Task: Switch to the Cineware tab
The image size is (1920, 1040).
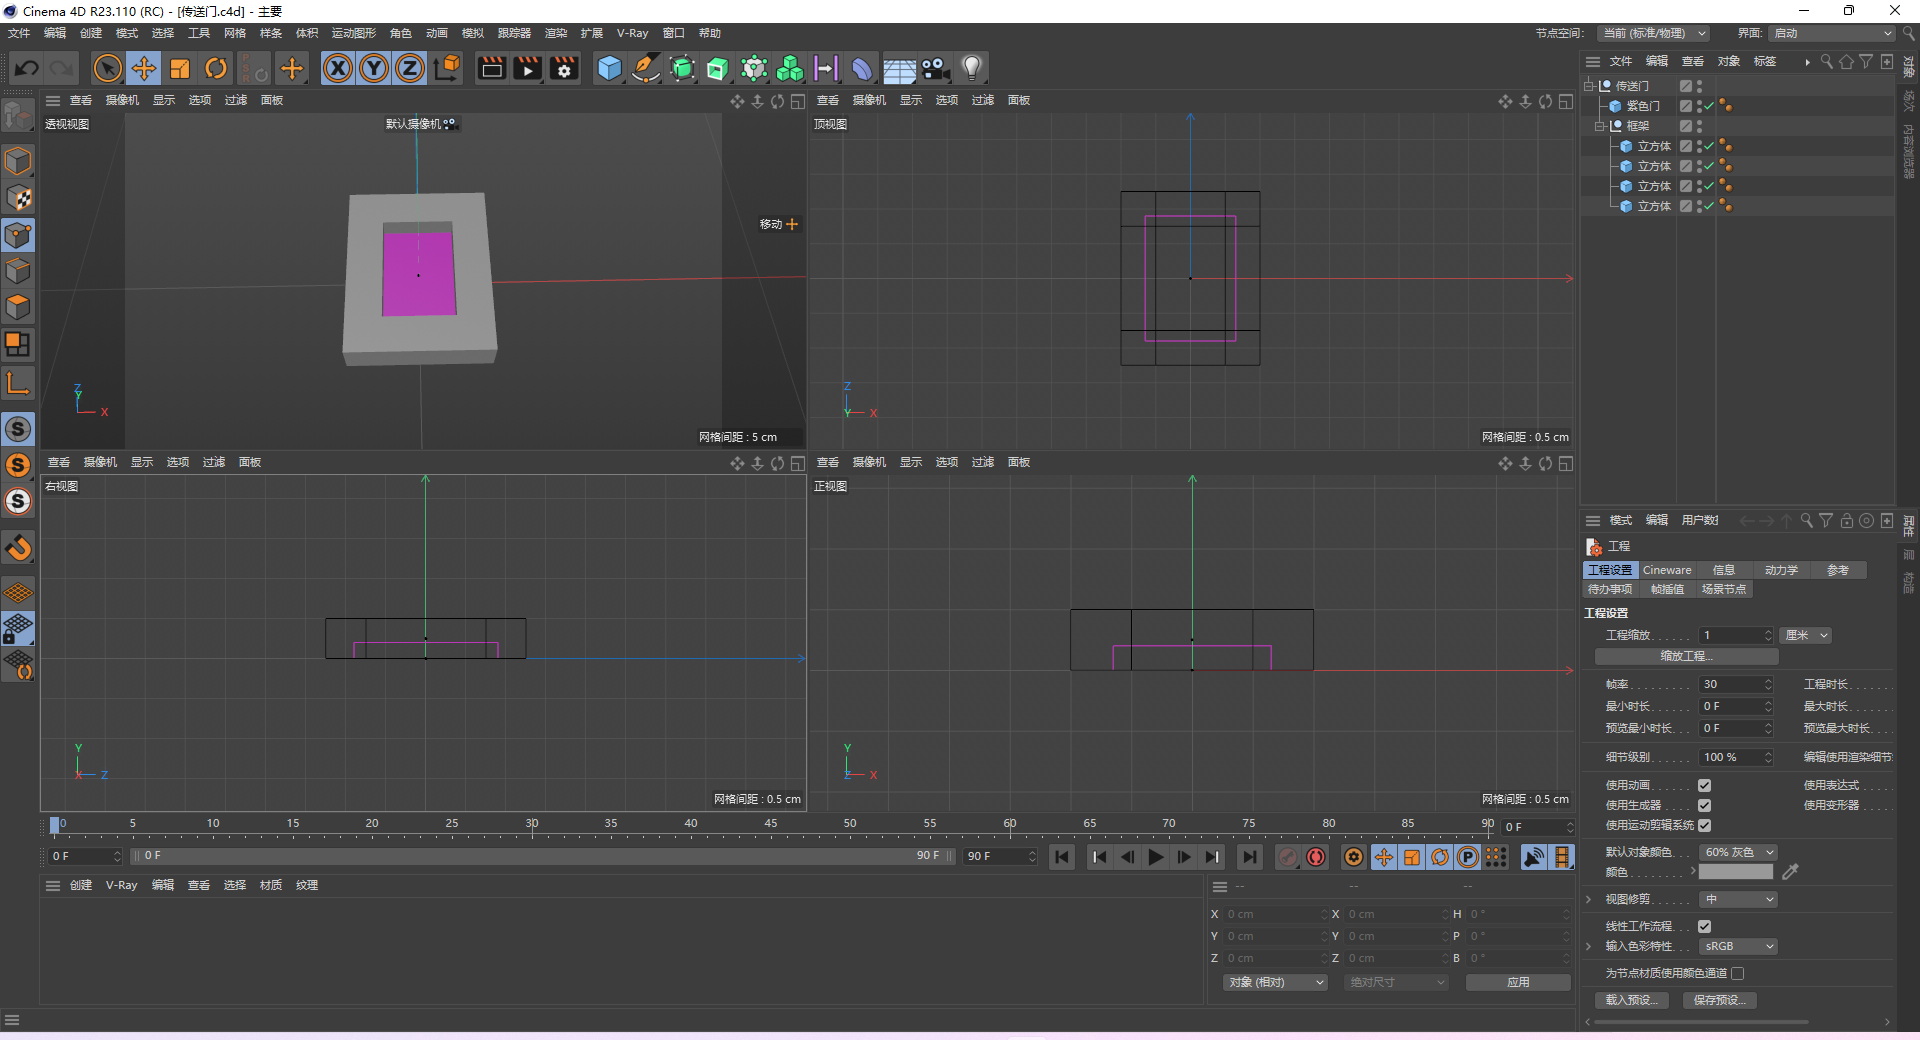Action: click(x=1667, y=570)
